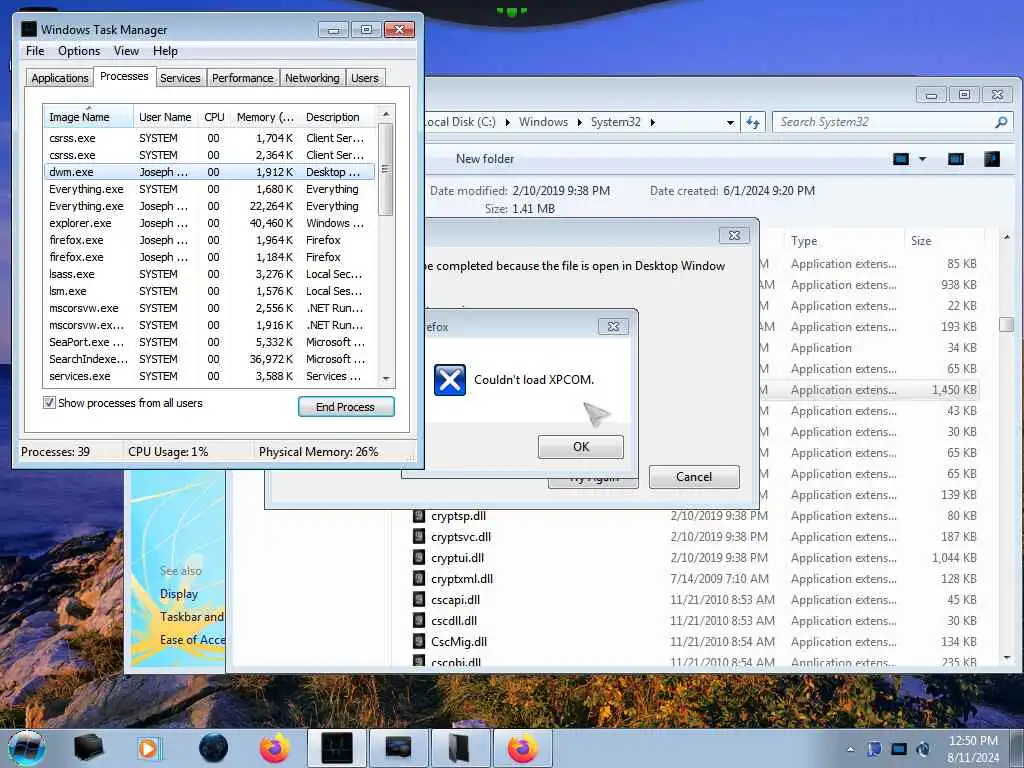Select the cryptsp.dll file
The width and height of the screenshot is (1024, 768).
click(458, 516)
